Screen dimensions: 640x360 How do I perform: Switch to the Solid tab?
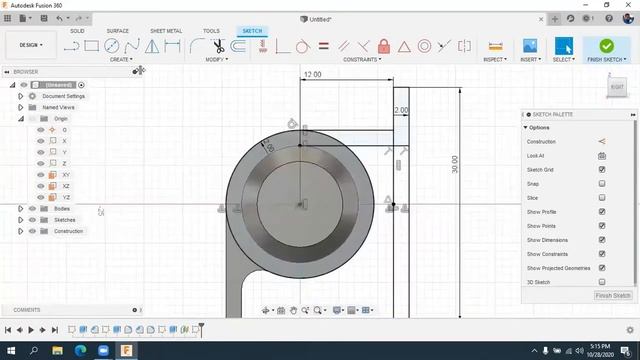tap(77, 31)
